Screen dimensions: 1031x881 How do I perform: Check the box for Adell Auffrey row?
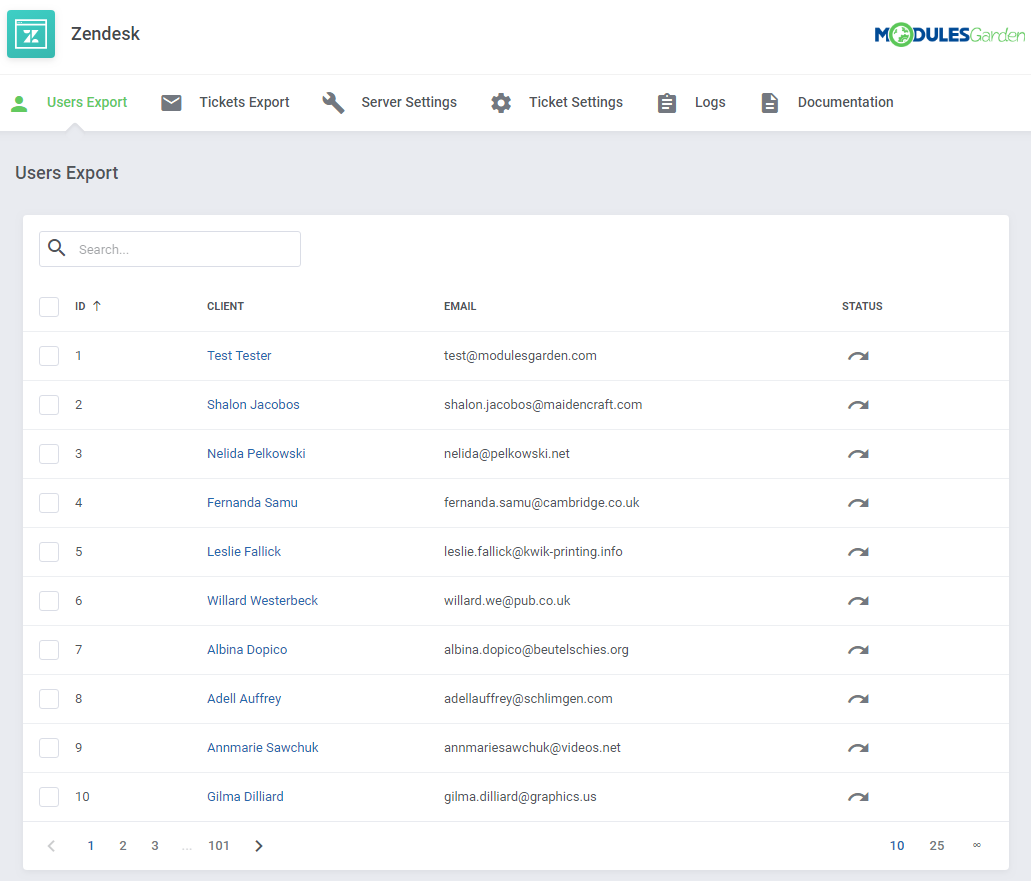click(49, 698)
